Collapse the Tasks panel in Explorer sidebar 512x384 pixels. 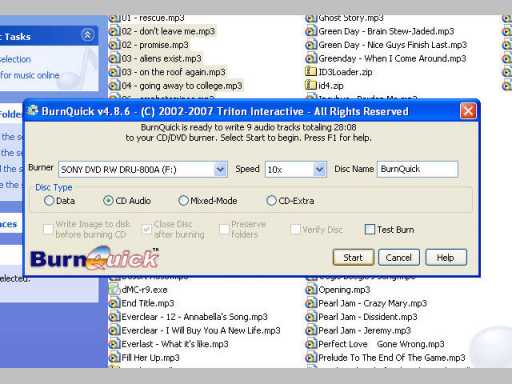click(87, 35)
